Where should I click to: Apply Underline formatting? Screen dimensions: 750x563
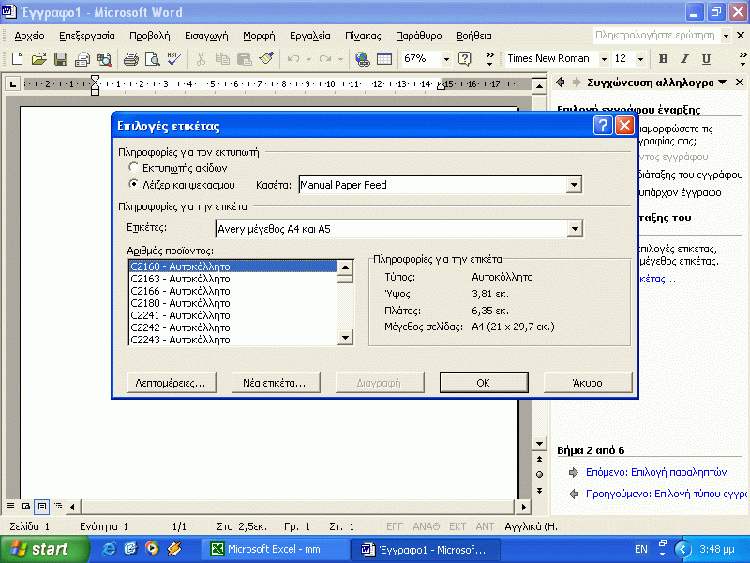click(x=706, y=59)
